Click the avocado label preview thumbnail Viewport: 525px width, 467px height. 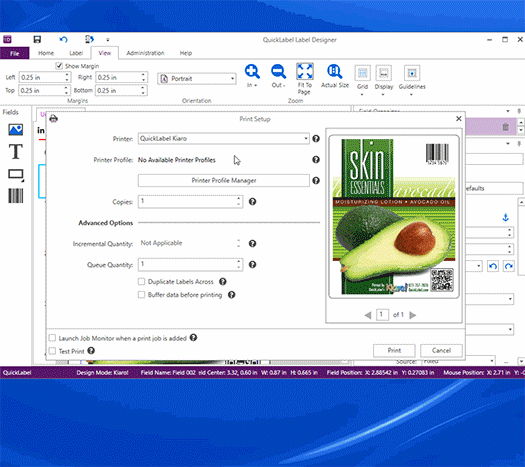[394, 217]
